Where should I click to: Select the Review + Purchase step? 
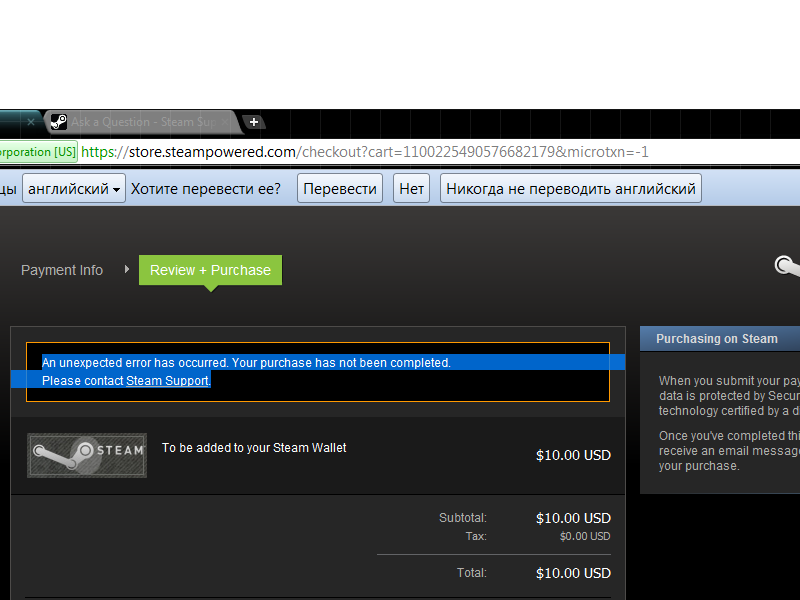(x=210, y=270)
